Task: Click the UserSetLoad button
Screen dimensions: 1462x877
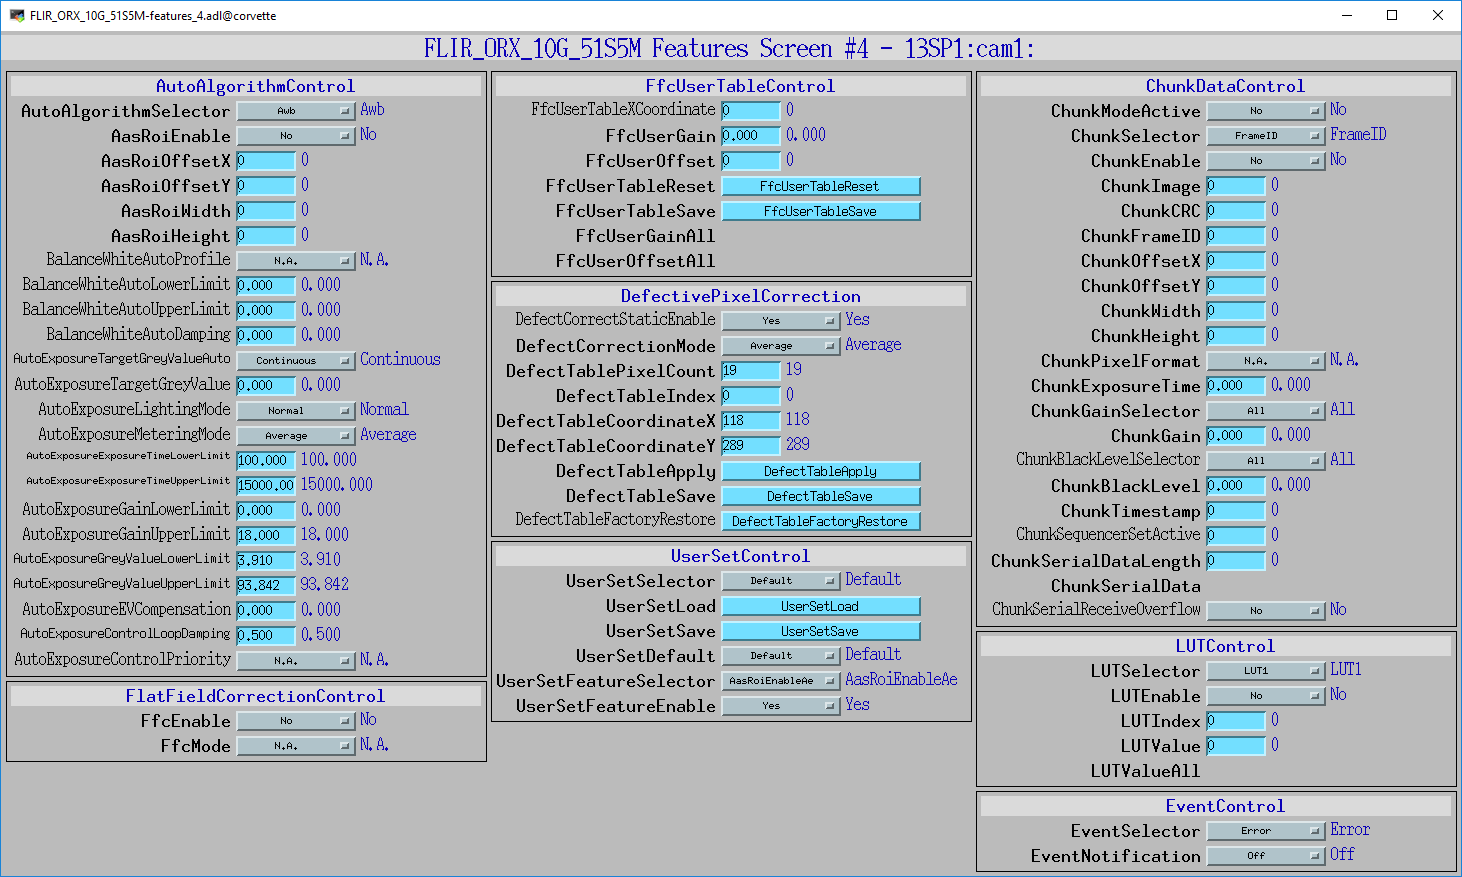Action: click(821, 606)
